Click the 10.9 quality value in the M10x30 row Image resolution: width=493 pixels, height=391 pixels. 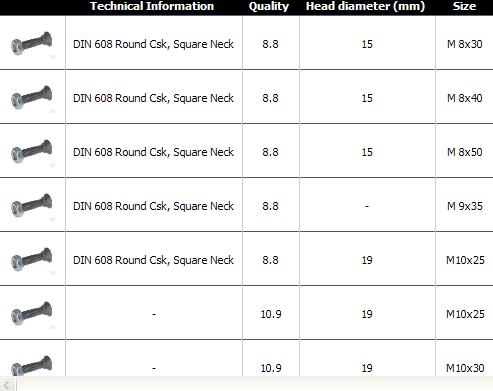[x=271, y=368]
